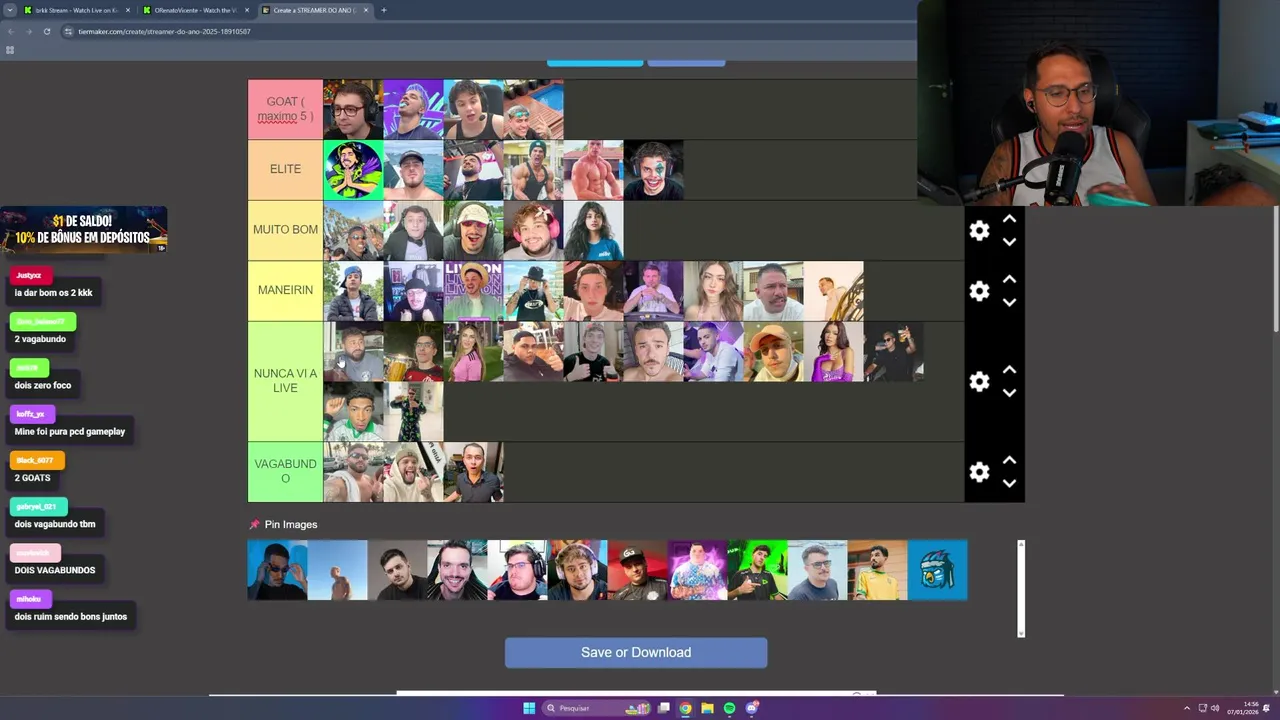Open settings gear for NUNCA VI A LIVE row
The image size is (1280, 720).
click(x=979, y=381)
